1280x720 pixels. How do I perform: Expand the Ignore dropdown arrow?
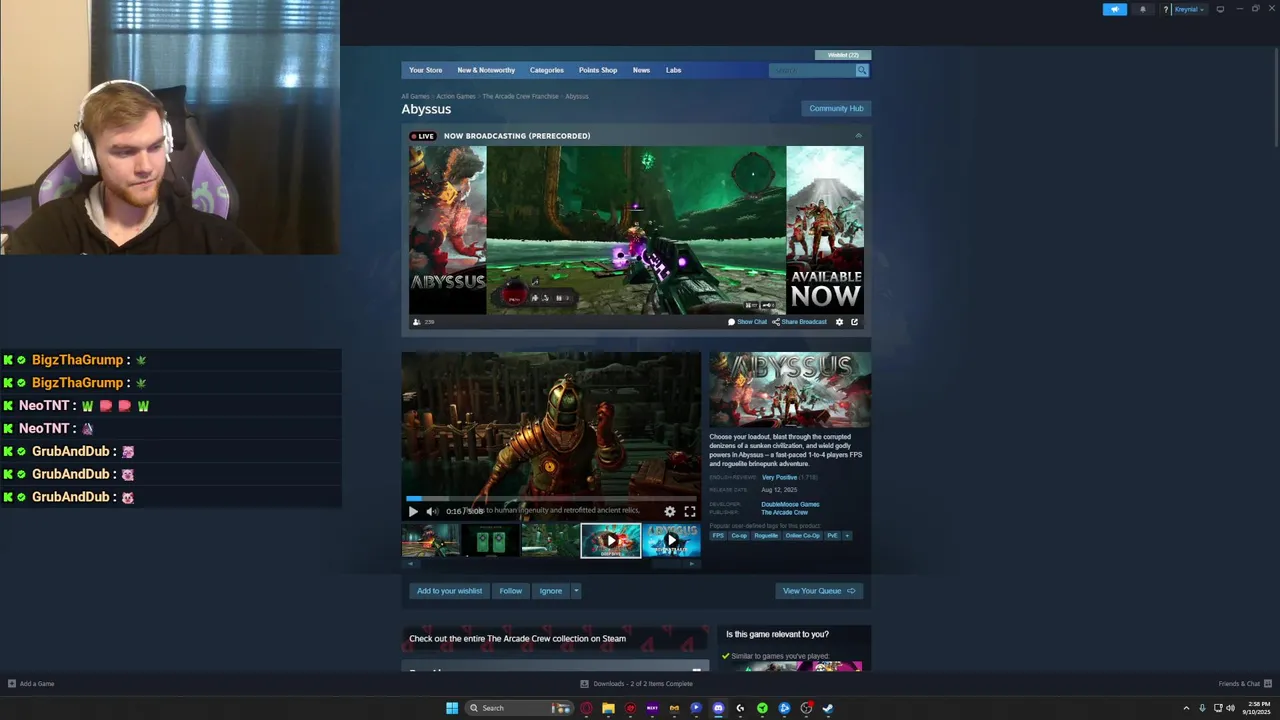(576, 591)
